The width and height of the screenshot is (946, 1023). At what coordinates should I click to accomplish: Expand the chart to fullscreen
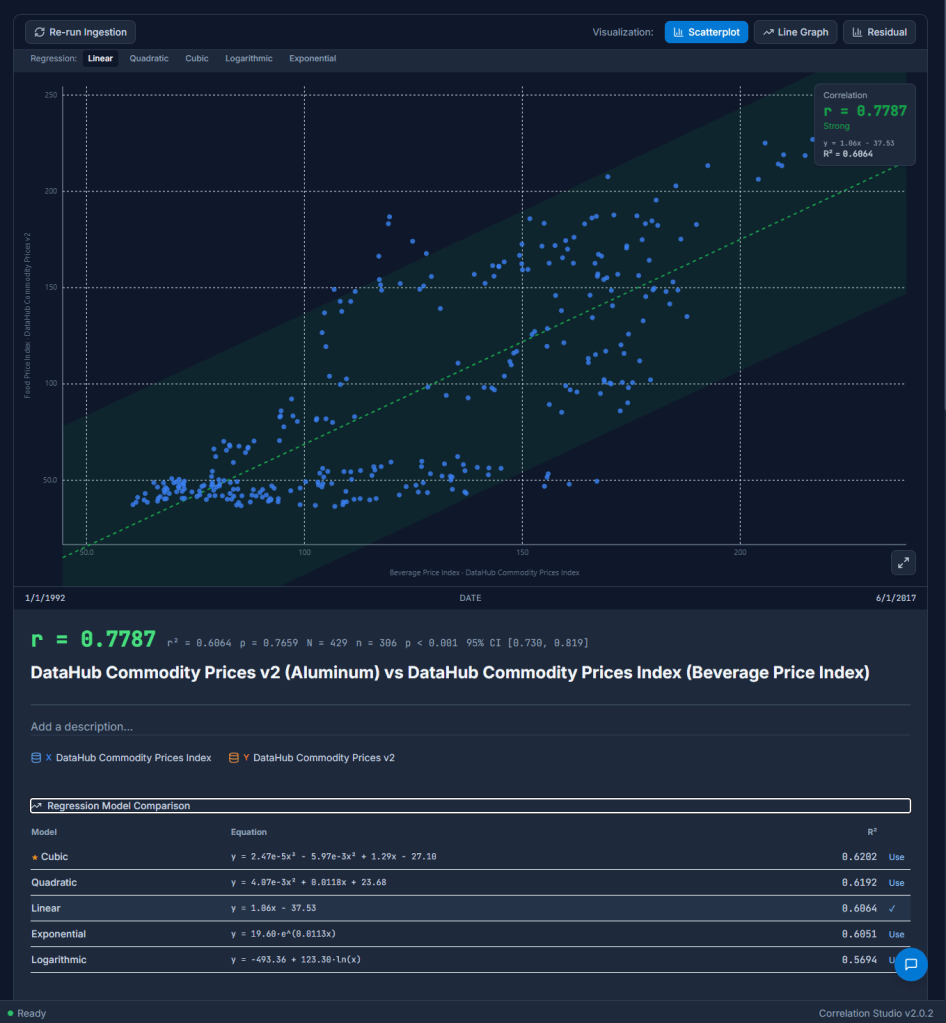(x=903, y=562)
